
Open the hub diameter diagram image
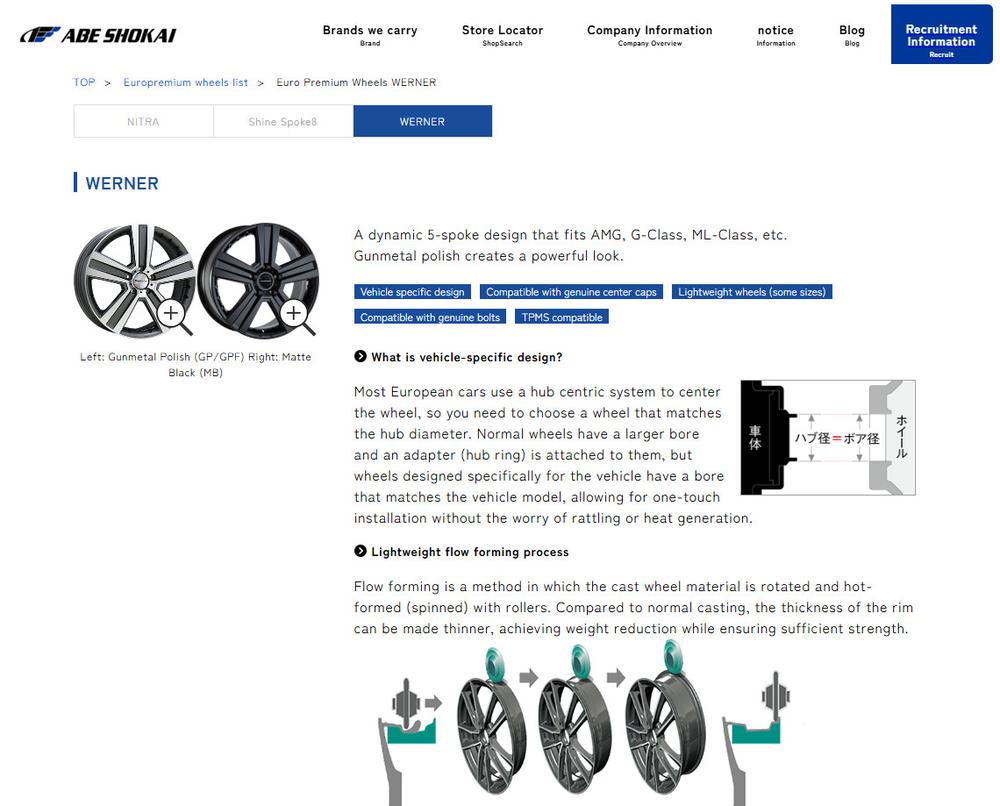tap(828, 437)
